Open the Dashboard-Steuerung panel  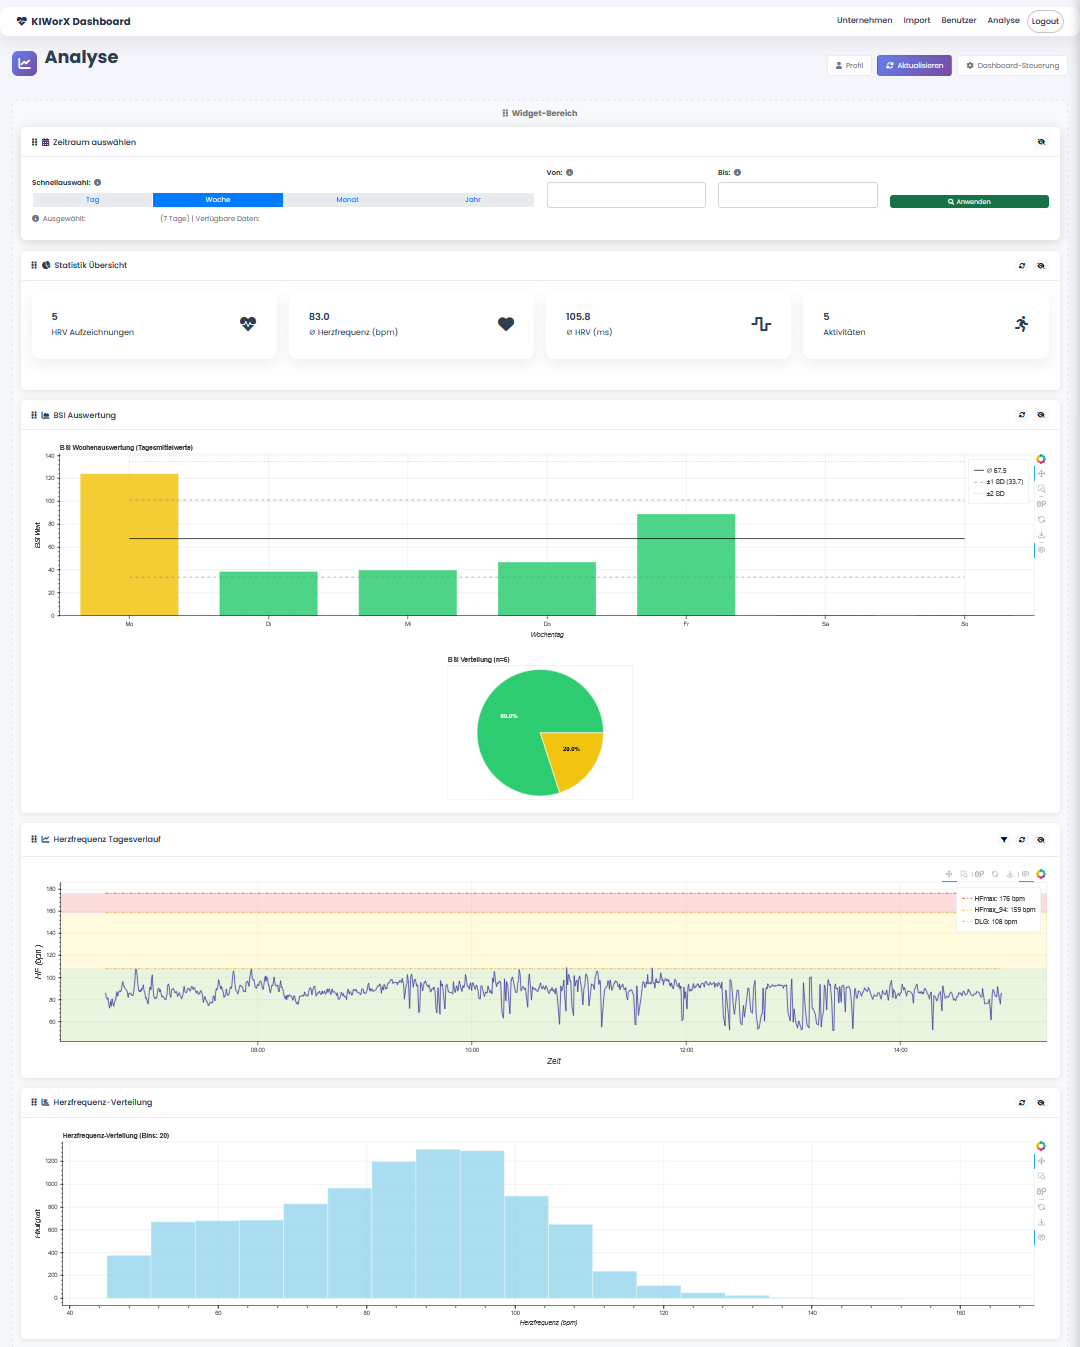pyautogui.click(x=1012, y=66)
